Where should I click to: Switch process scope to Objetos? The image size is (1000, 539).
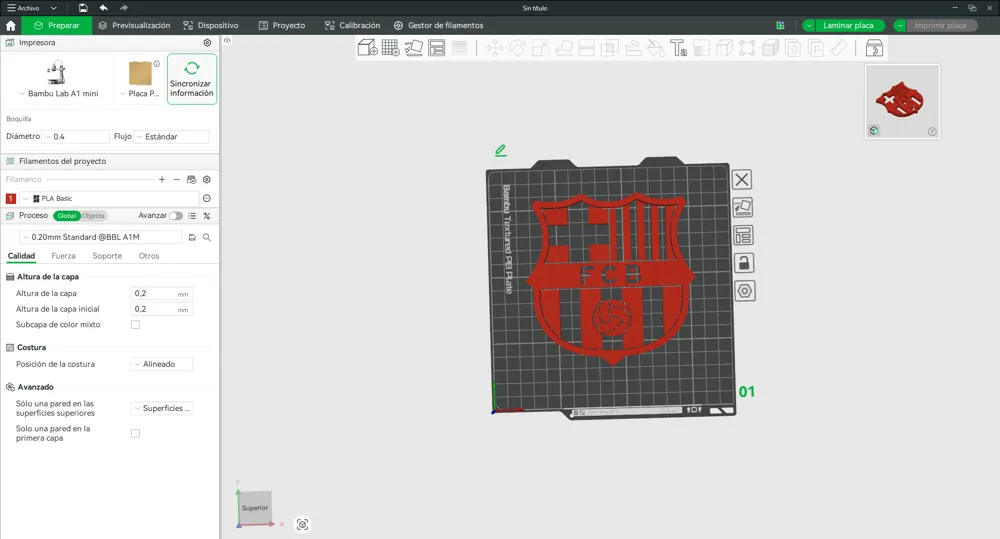click(93, 216)
